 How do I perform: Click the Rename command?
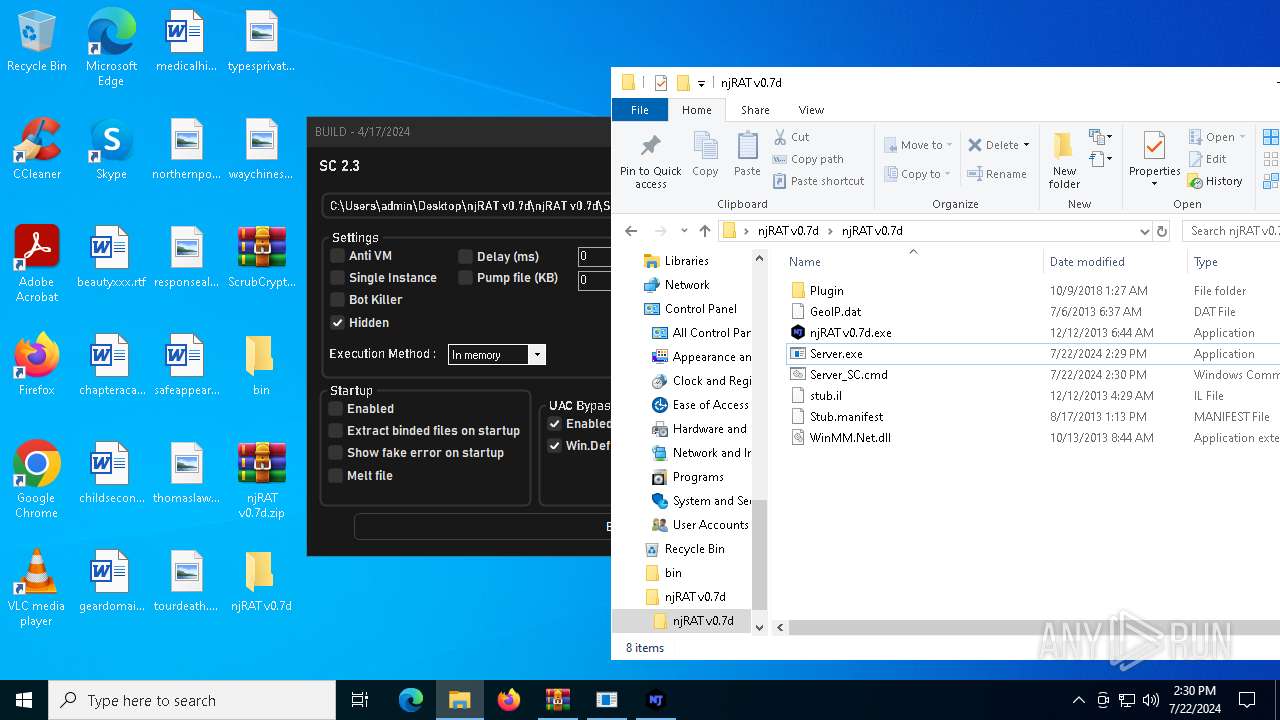(997, 174)
